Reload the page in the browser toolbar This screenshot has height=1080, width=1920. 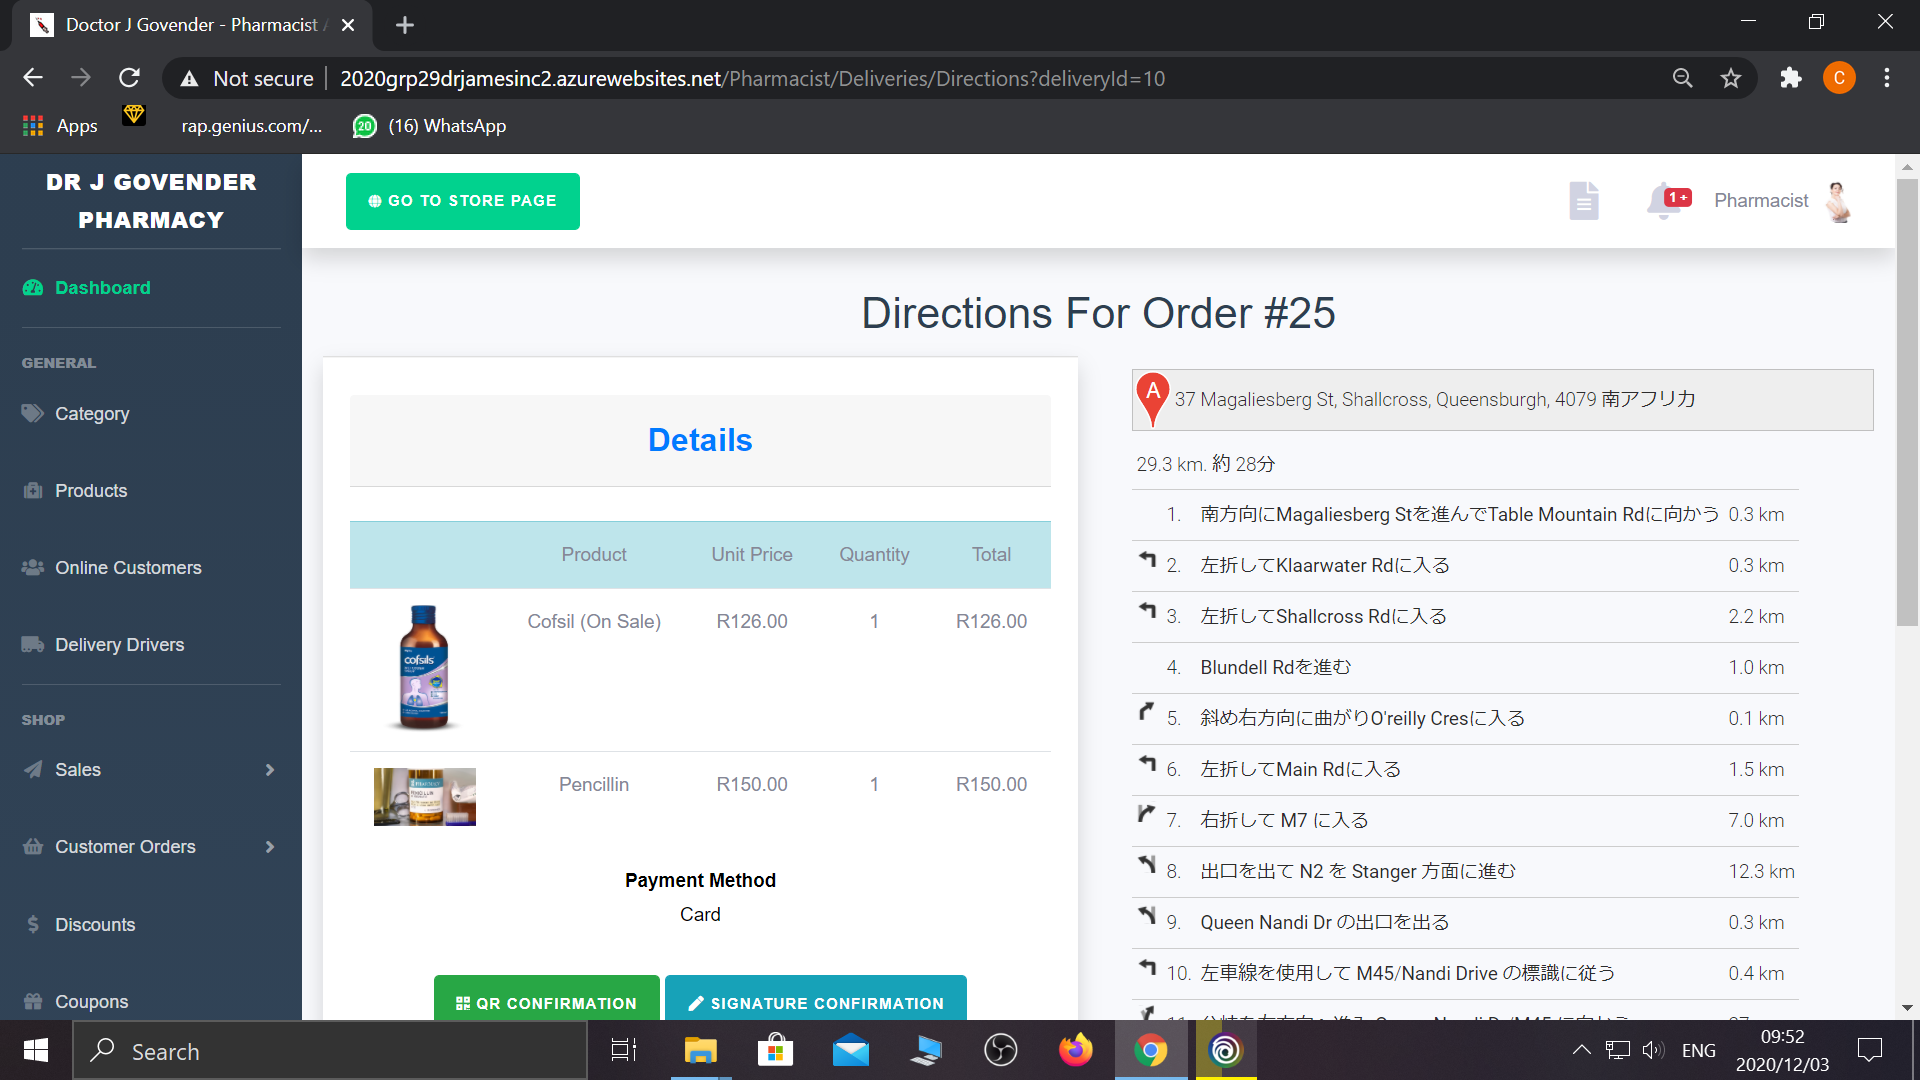[x=129, y=78]
